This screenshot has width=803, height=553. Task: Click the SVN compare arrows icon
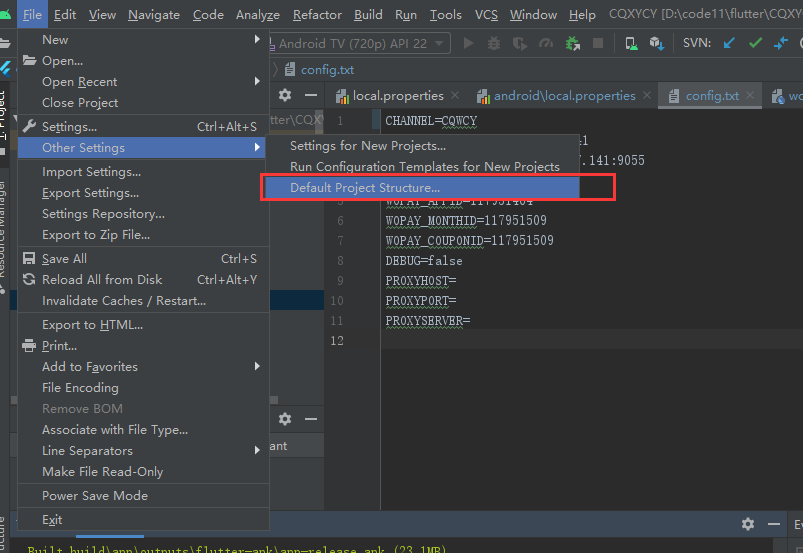(x=781, y=43)
